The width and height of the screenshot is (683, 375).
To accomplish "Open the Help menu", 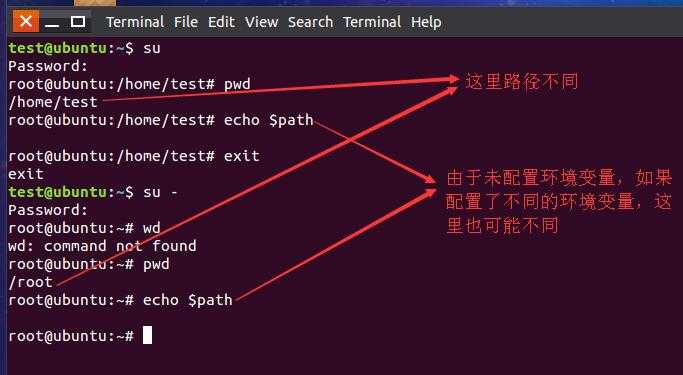I will pyautogui.click(x=426, y=22).
